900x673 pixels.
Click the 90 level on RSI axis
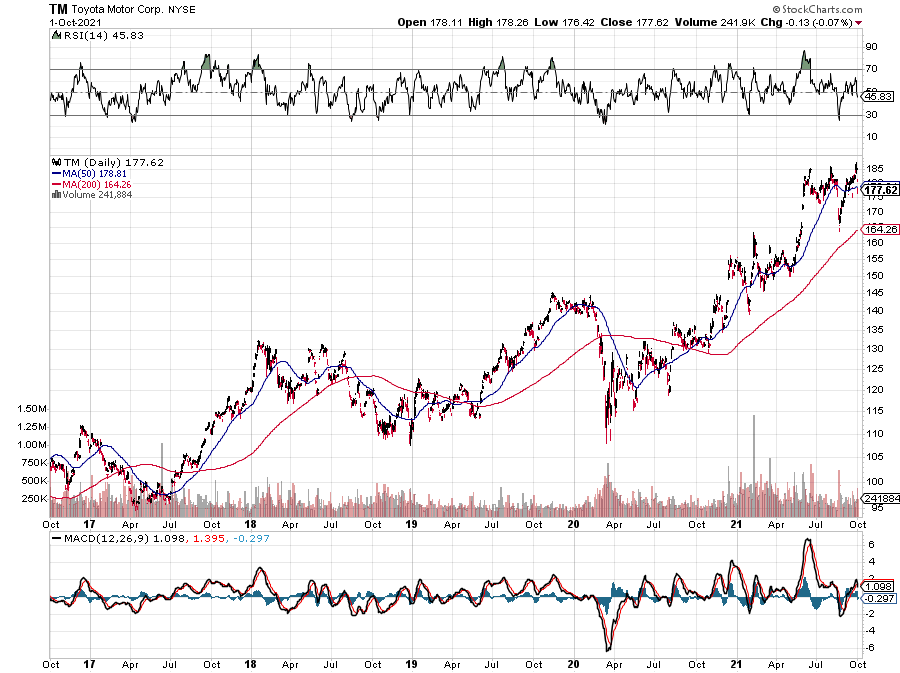point(871,46)
